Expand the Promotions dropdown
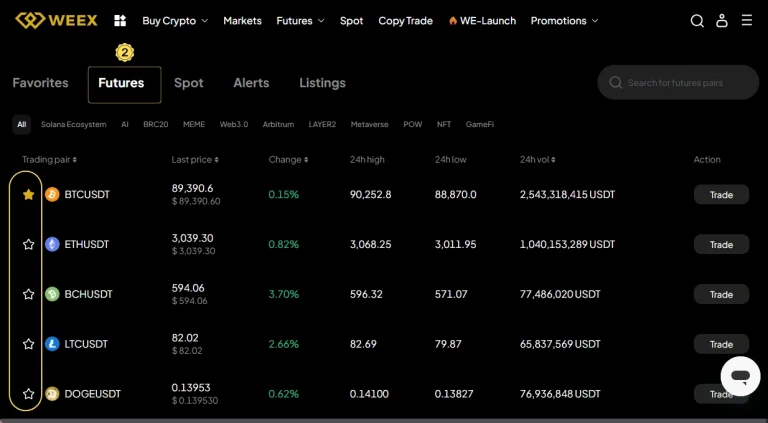This screenshot has height=423, width=768. [x=564, y=21]
